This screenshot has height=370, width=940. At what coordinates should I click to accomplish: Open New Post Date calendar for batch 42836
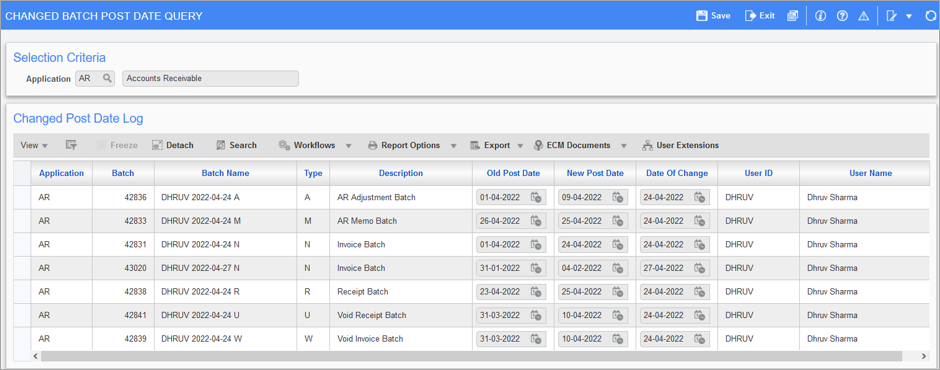[617, 197]
